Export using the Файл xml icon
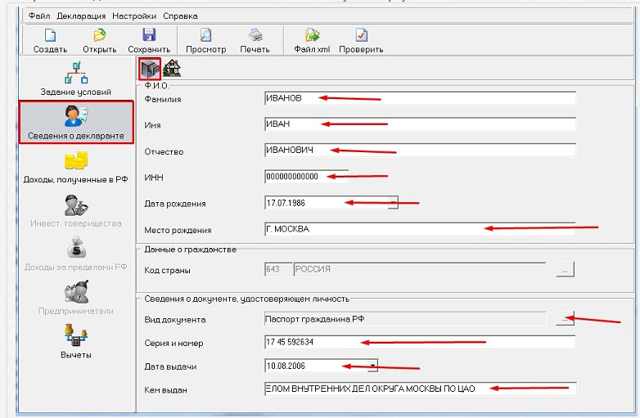Screen dimensions: 640x418 (312, 36)
